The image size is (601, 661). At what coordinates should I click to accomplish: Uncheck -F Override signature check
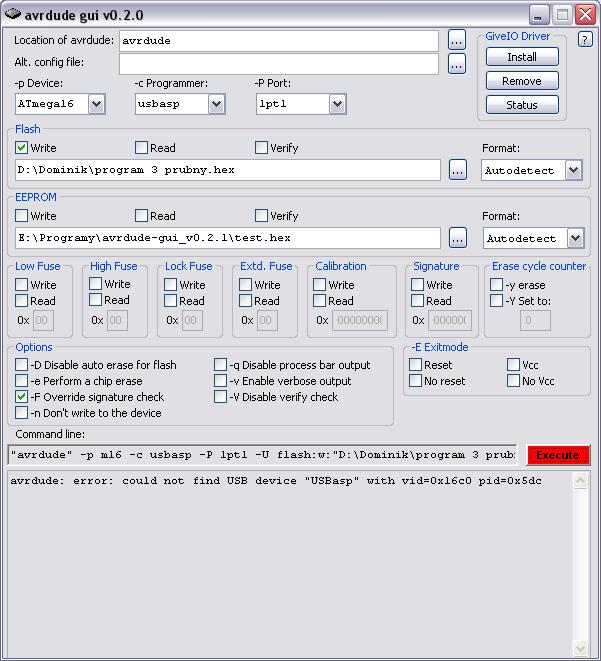point(21,397)
